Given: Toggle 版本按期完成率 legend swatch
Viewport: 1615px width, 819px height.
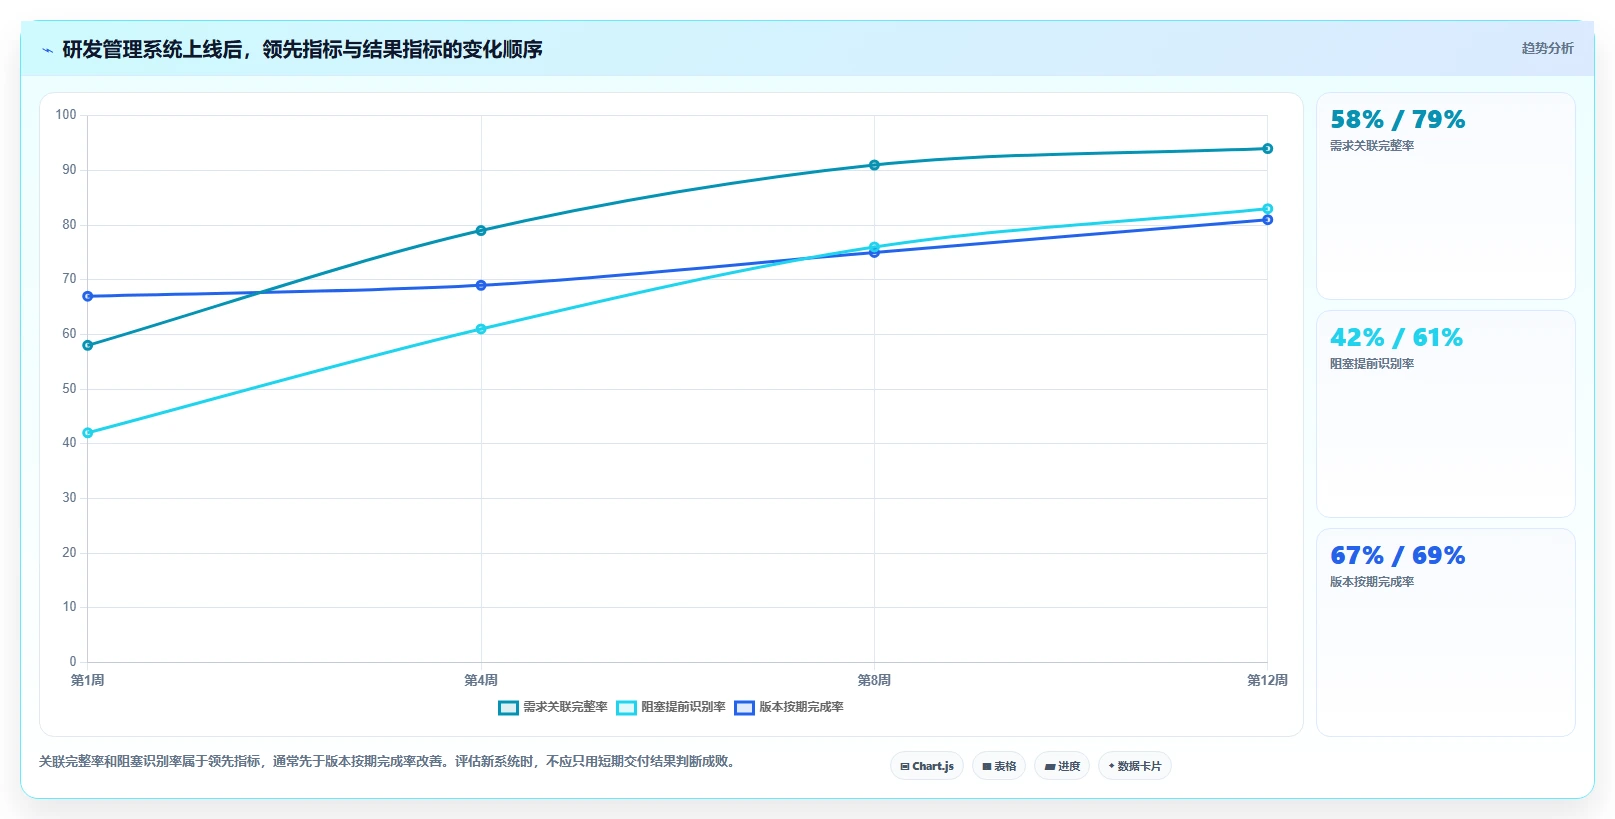Looking at the screenshot, I should click(x=744, y=708).
